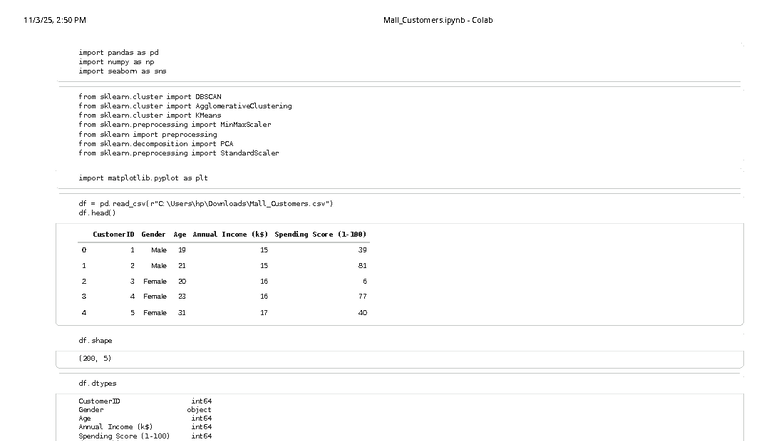Click the StandardScaler import line
The image size is (784, 441).
pos(179,153)
